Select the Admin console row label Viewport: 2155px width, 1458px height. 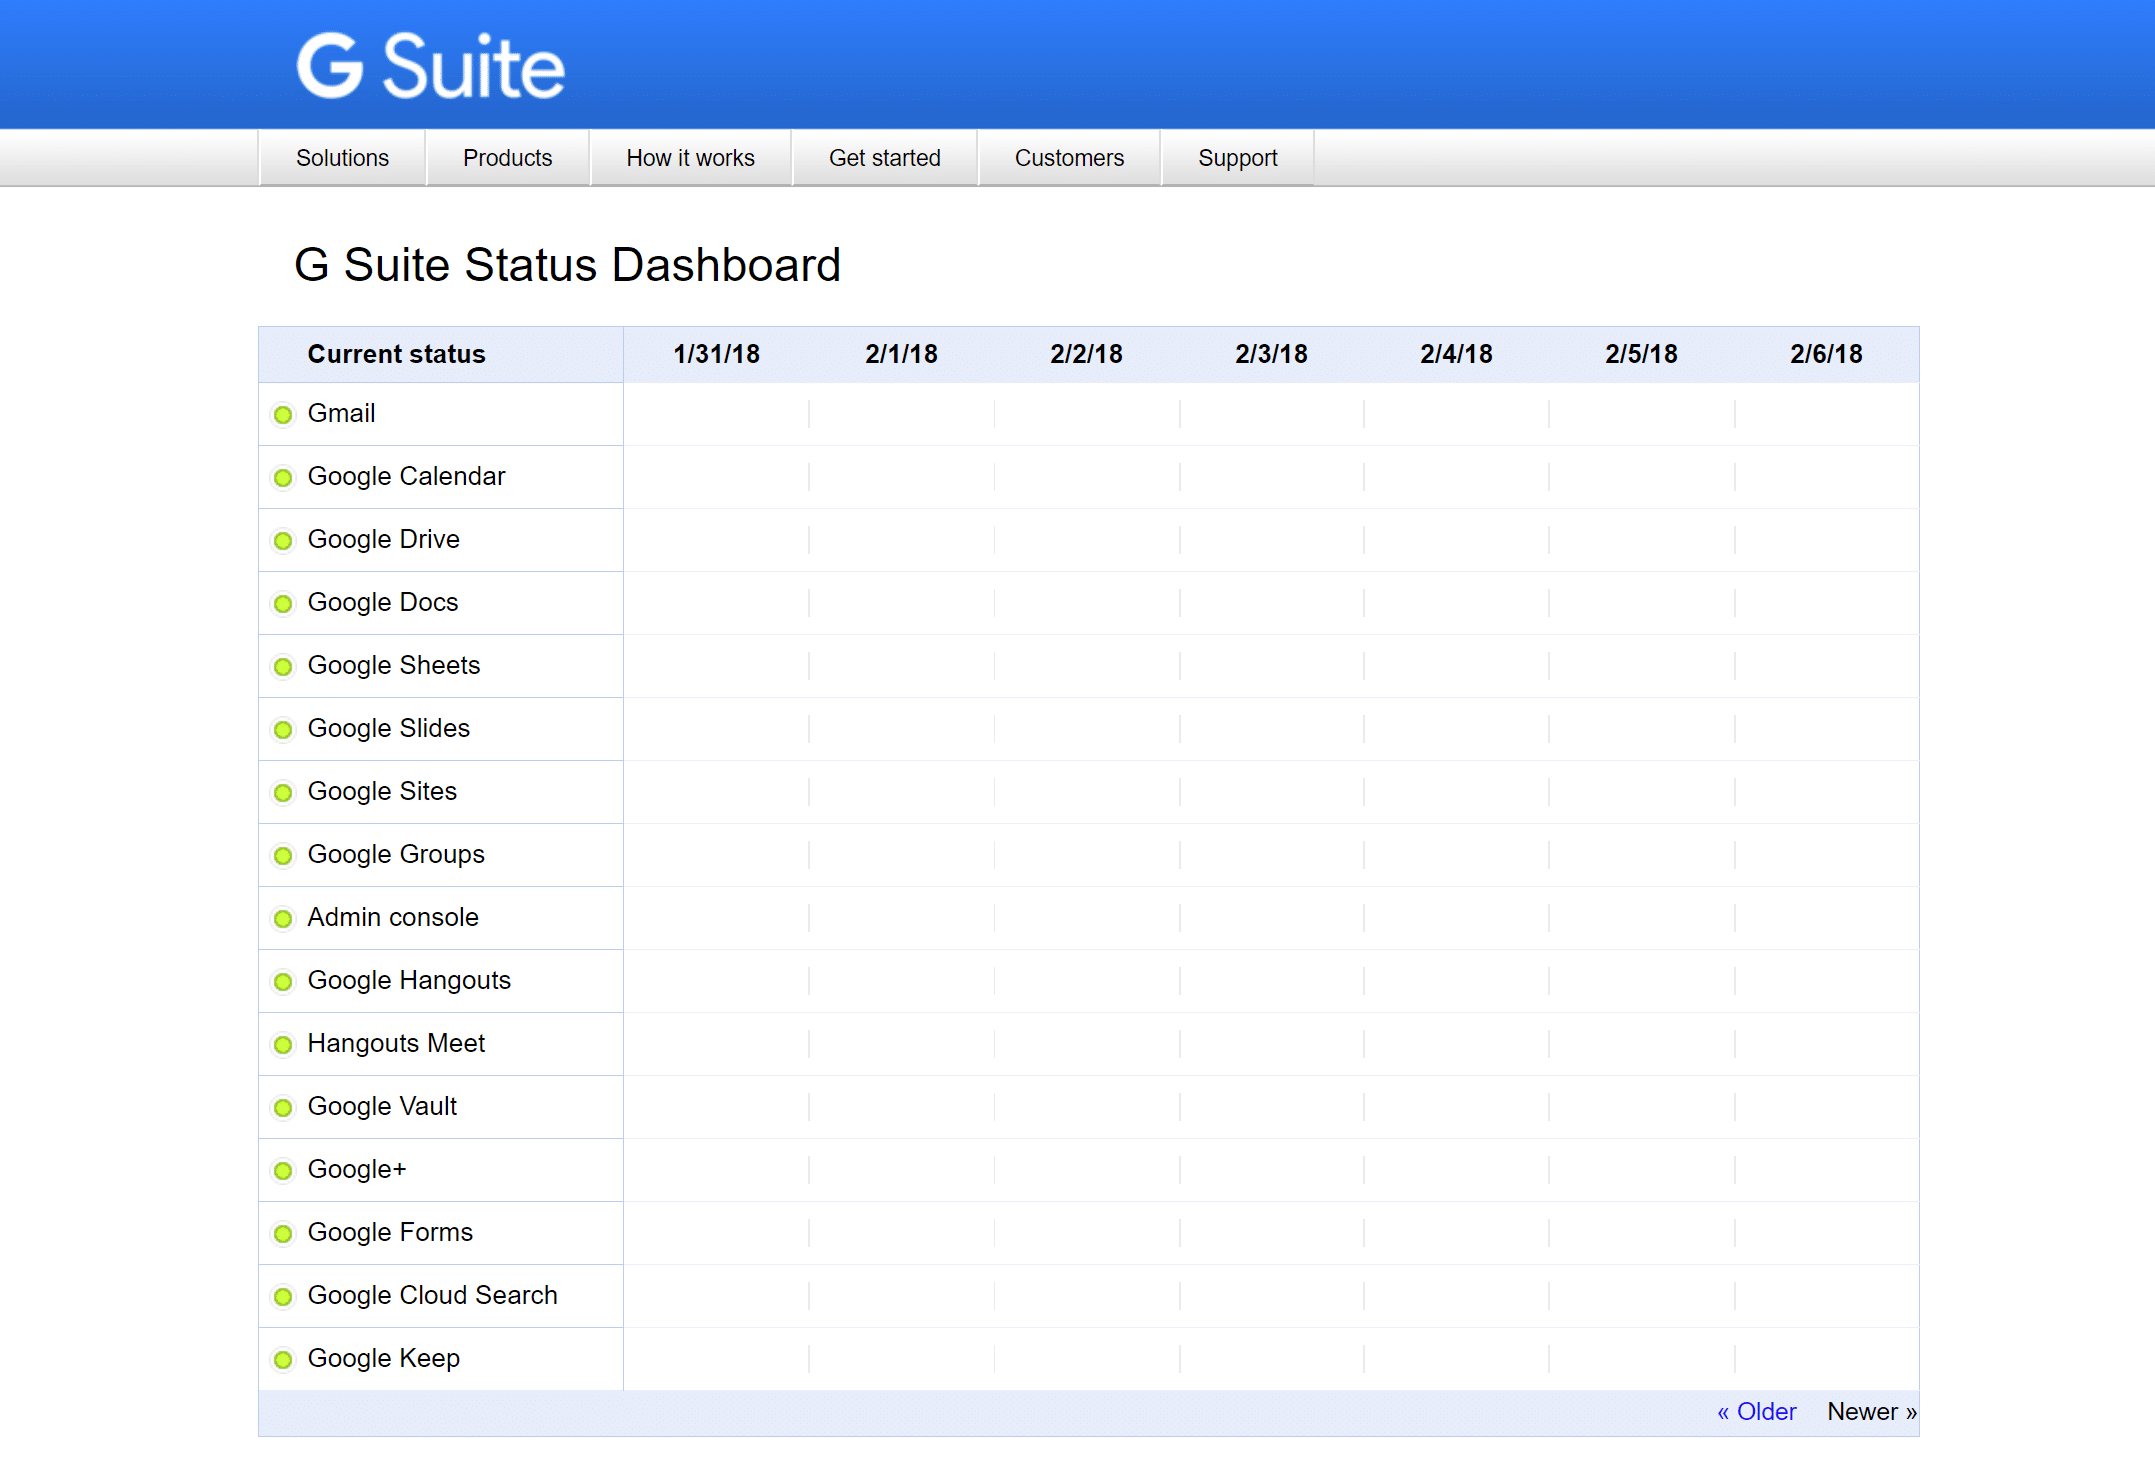392,917
